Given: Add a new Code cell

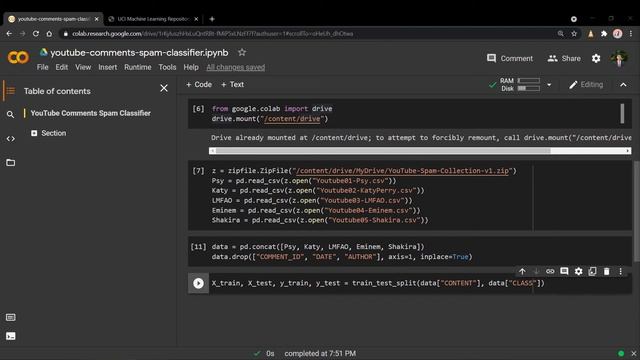Looking at the screenshot, I should pos(199,84).
